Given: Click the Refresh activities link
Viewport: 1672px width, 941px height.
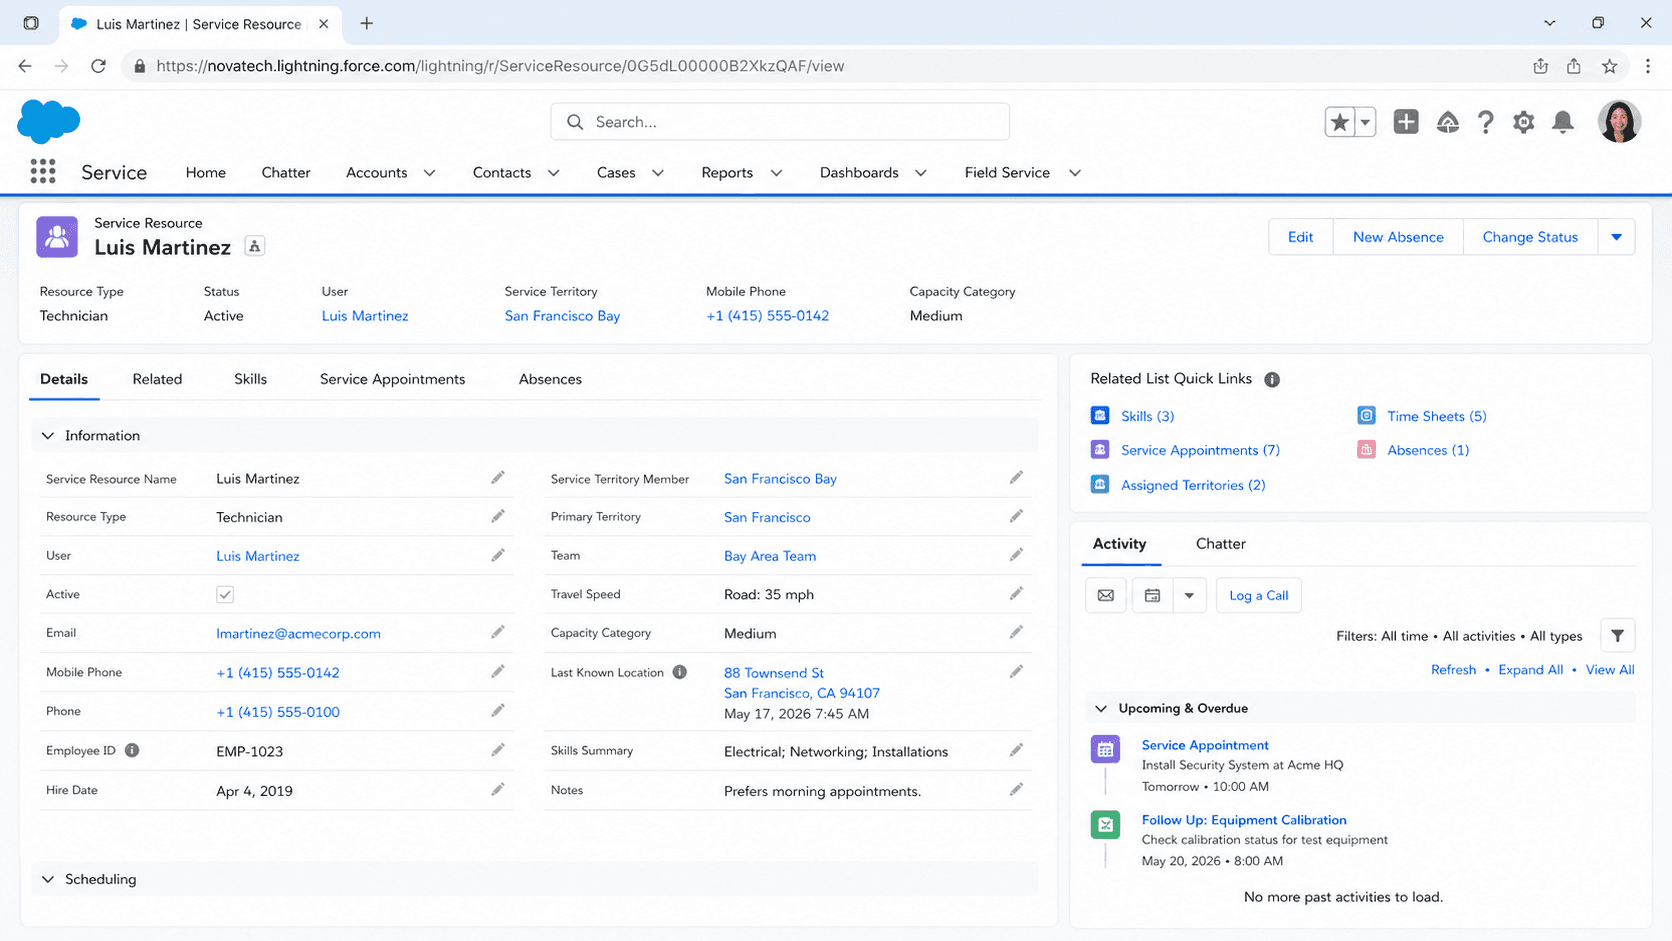Looking at the screenshot, I should pyautogui.click(x=1453, y=670).
